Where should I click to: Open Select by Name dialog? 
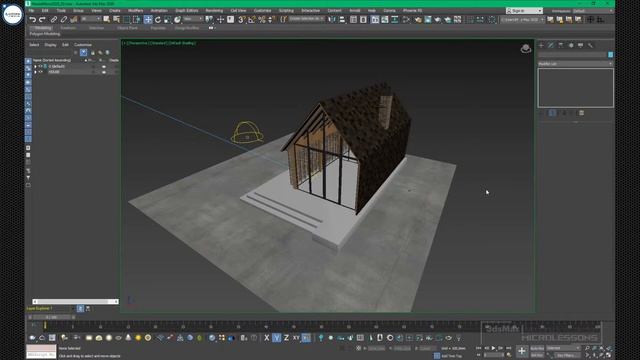(x=117, y=19)
